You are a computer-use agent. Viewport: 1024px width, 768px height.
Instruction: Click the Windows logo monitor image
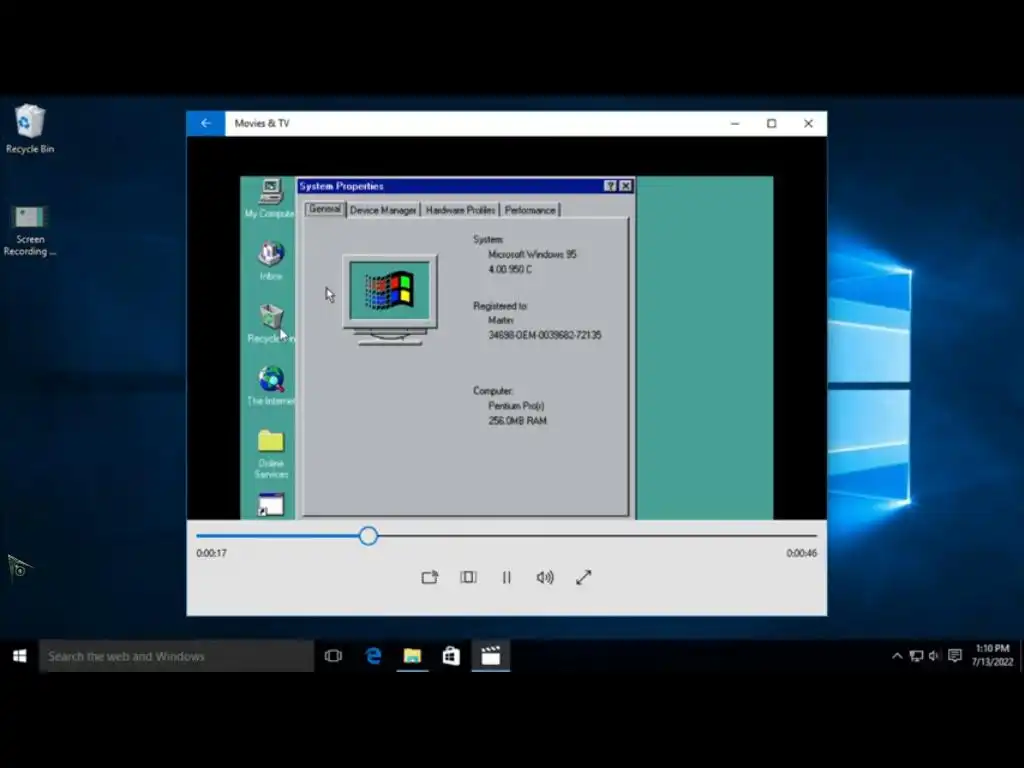(390, 299)
